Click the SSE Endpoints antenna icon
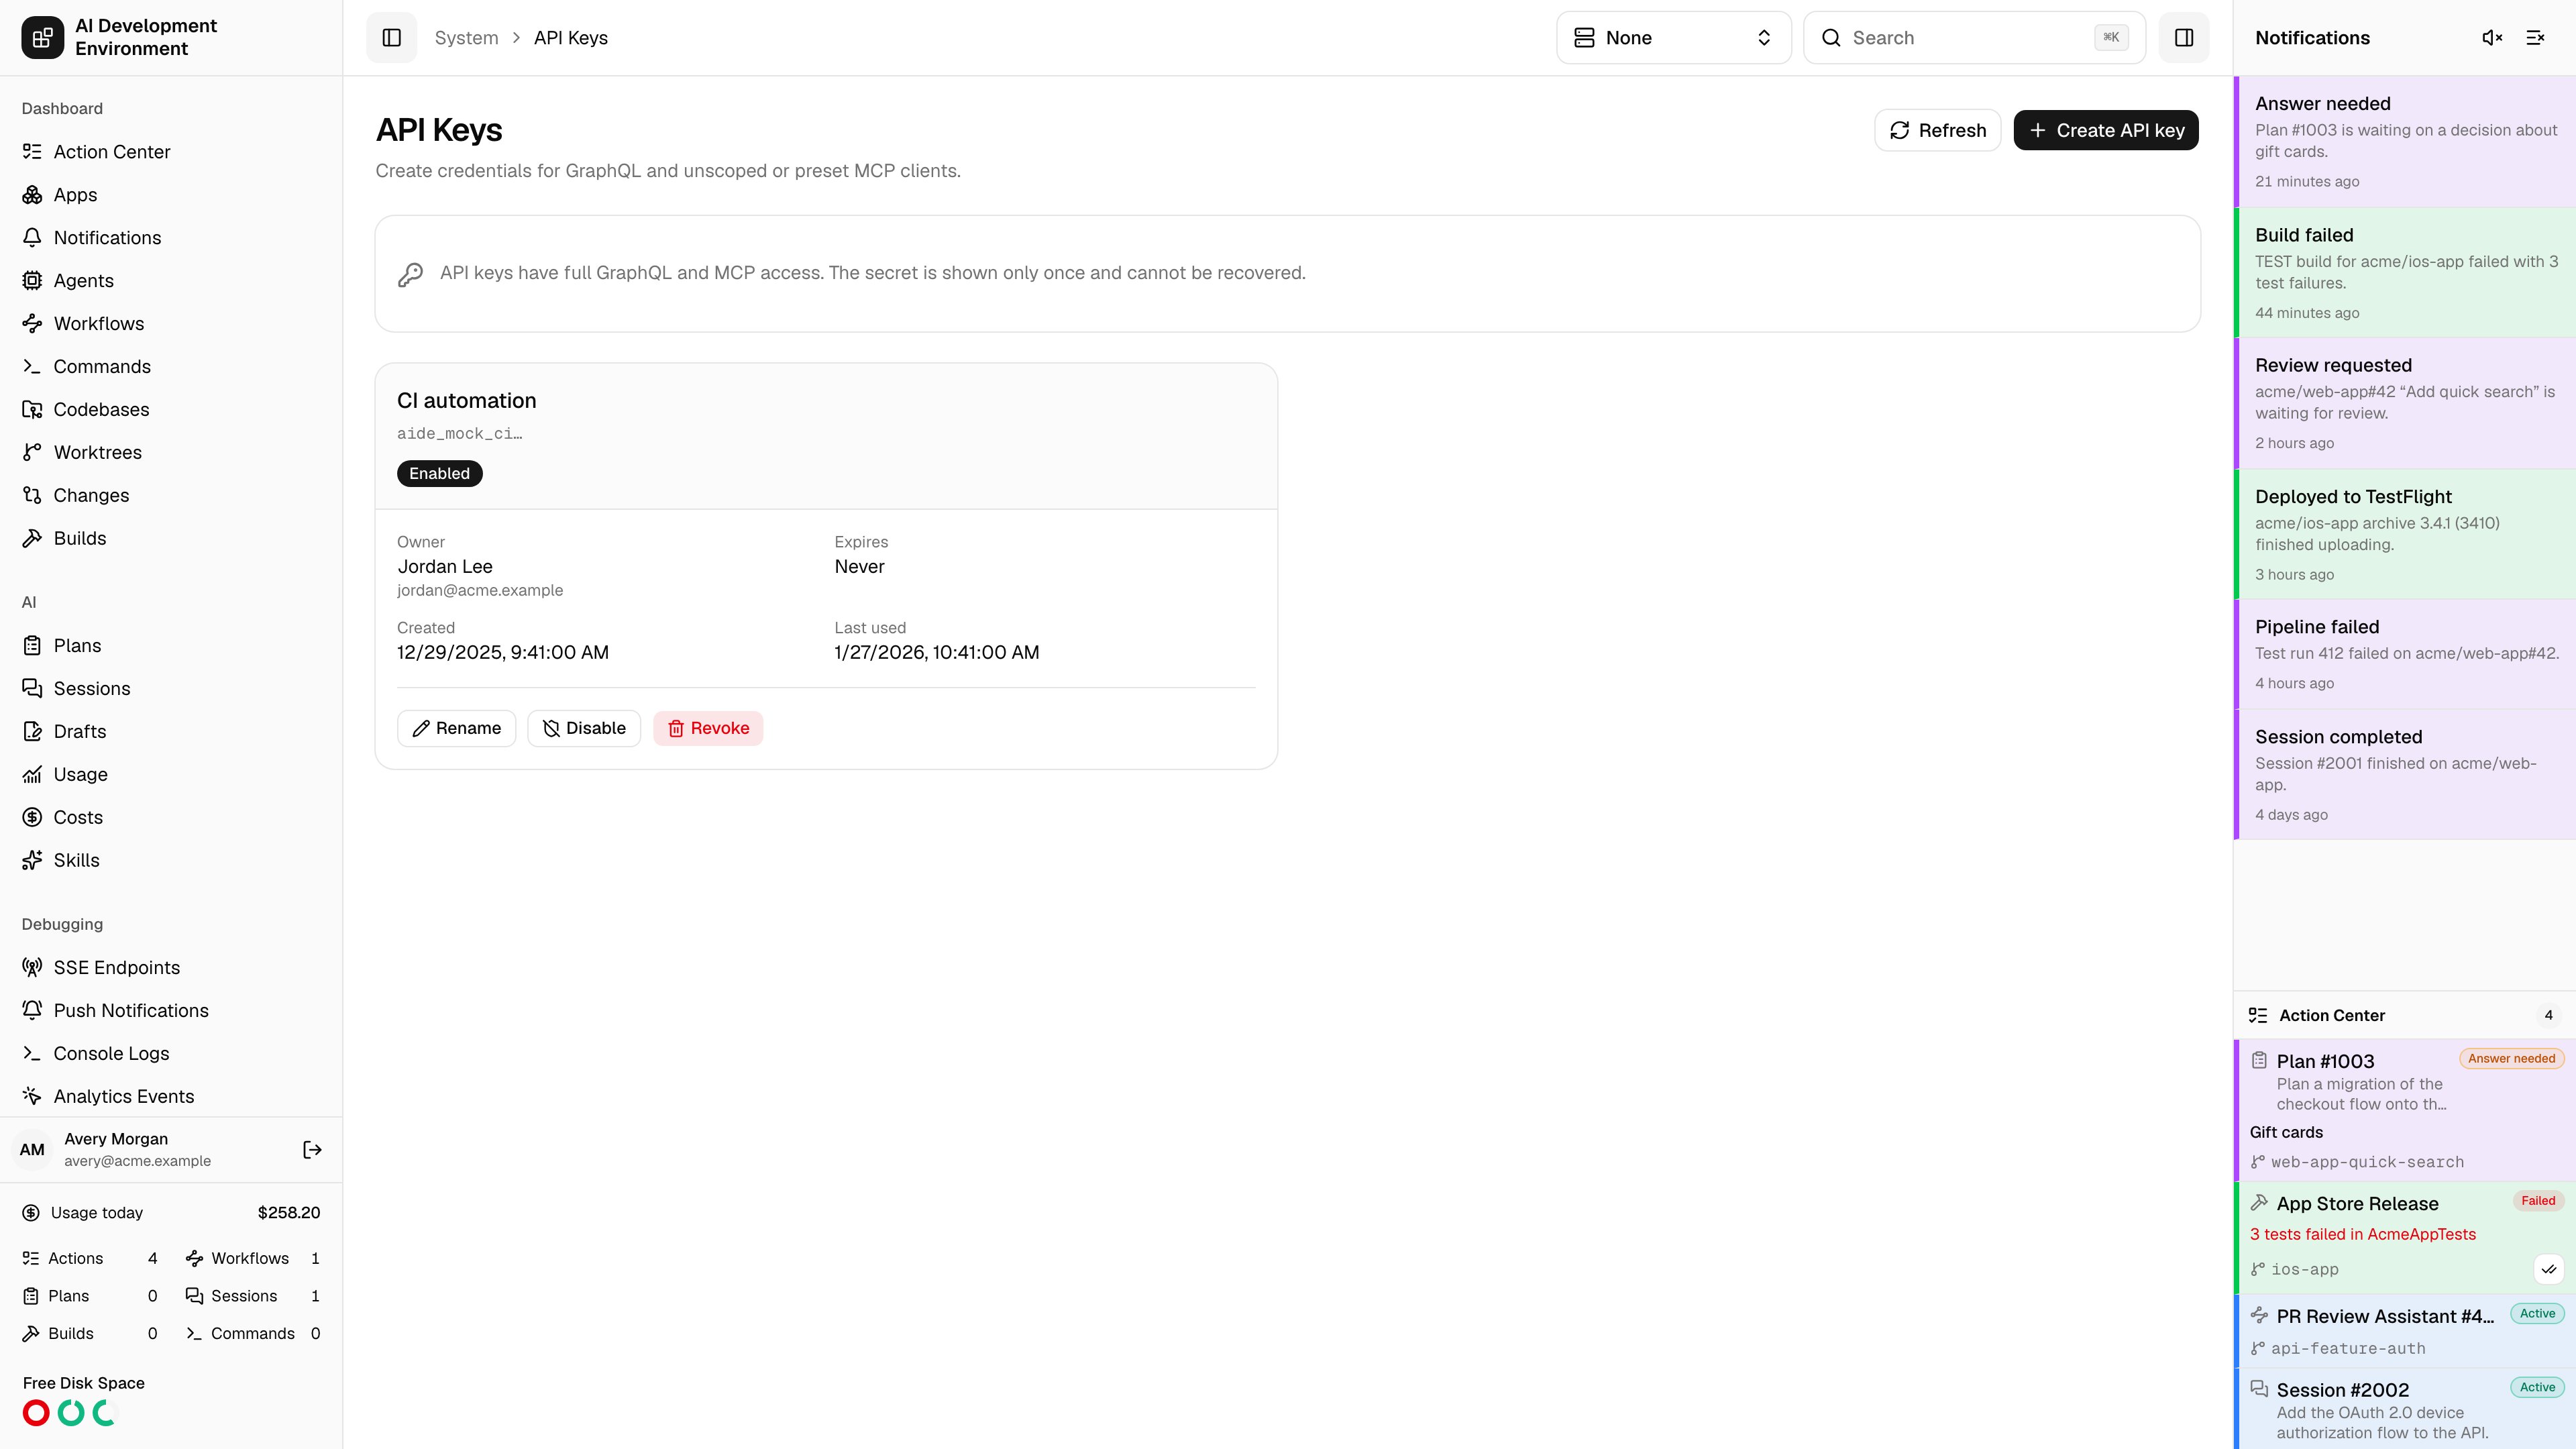Image resolution: width=2576 pixels, height=1449 pixels. [x=32, y=967]
